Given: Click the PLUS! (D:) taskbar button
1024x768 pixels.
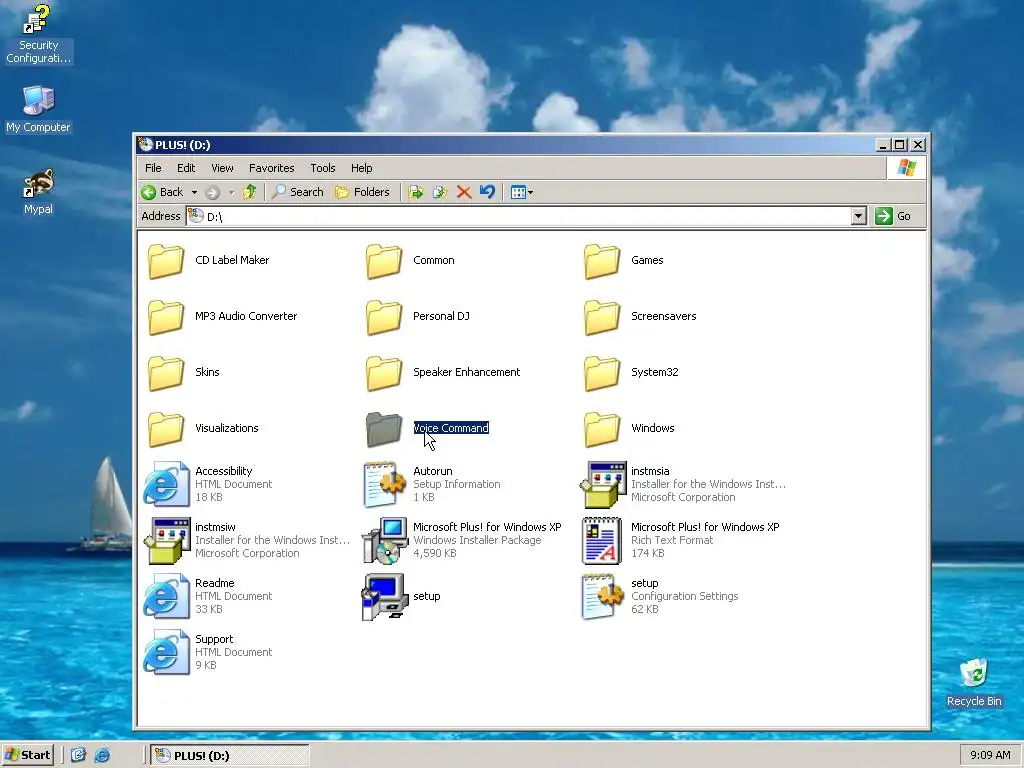Looking at the screenshot, I should pos(230,756).
